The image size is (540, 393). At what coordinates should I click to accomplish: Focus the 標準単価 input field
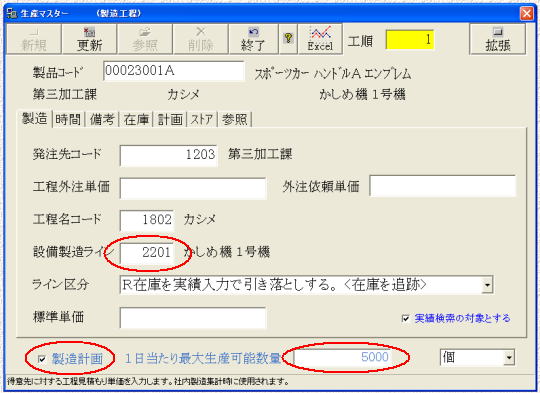tap(193, 318)
